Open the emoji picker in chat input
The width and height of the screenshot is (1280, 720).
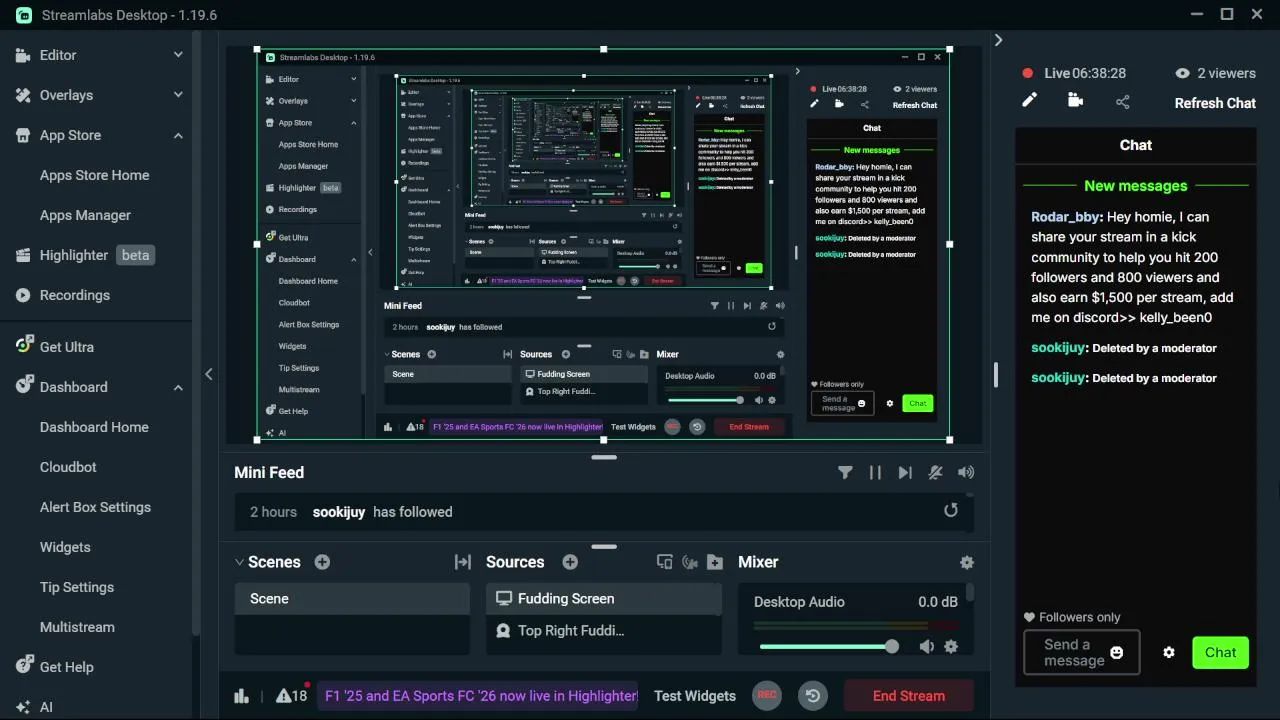pyautogui.click(x=1117, y=653)
